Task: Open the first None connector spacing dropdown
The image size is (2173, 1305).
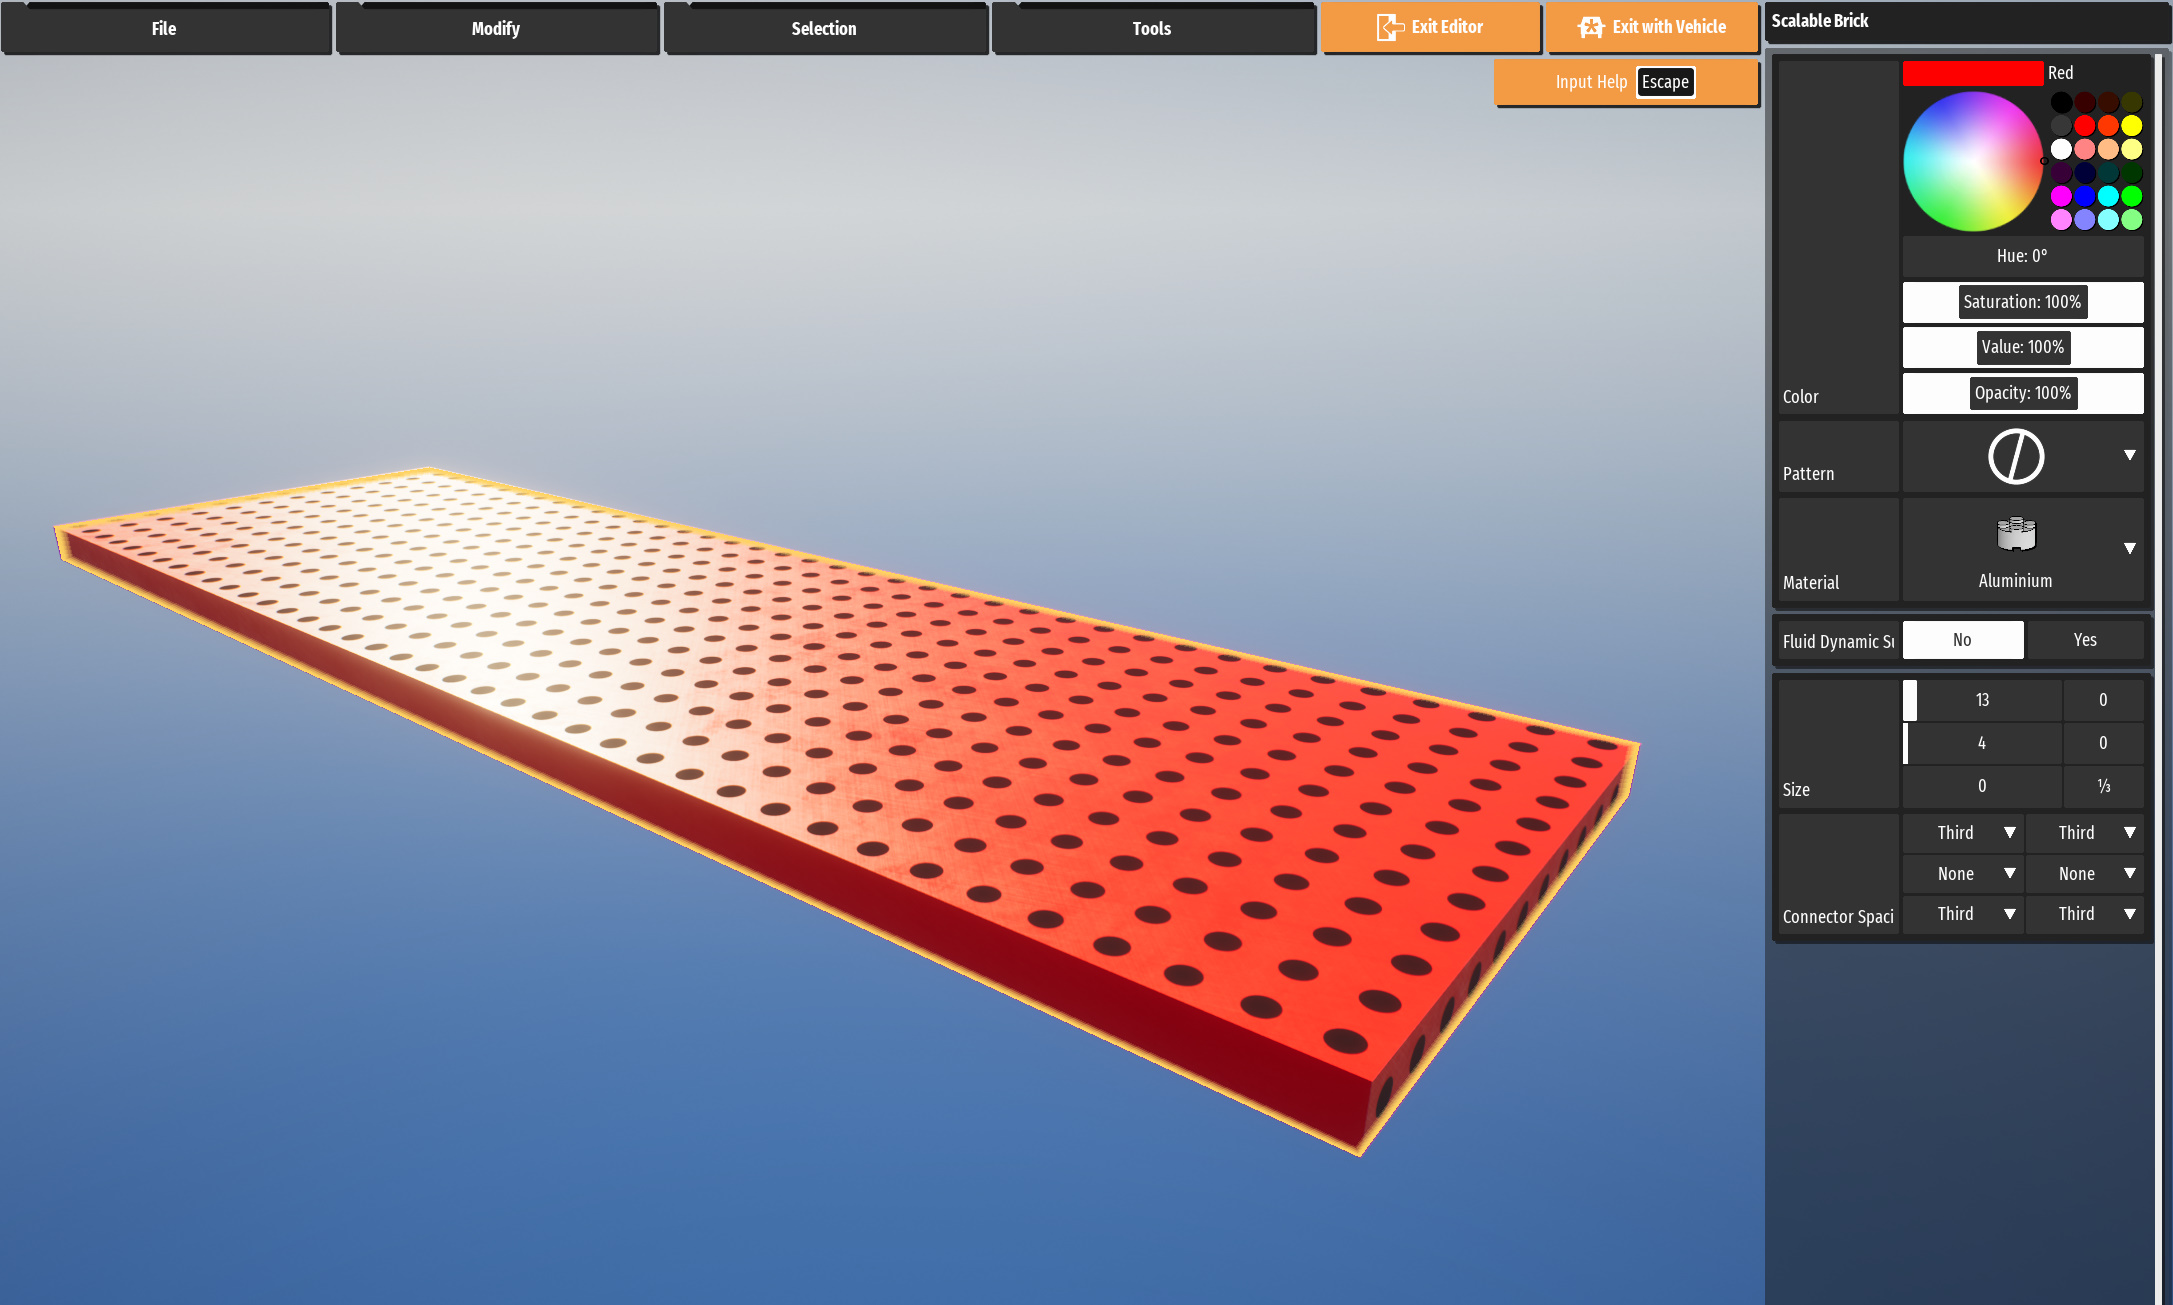Action: (1963, 874)
